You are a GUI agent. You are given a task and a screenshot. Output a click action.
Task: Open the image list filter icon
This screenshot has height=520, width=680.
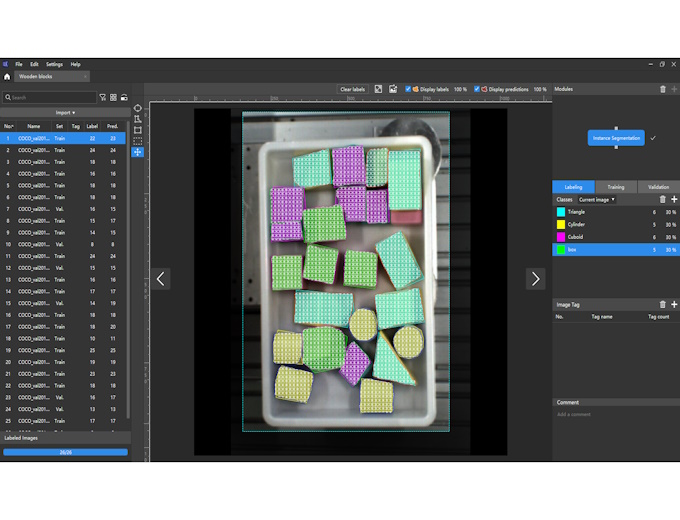coord(103,98)
